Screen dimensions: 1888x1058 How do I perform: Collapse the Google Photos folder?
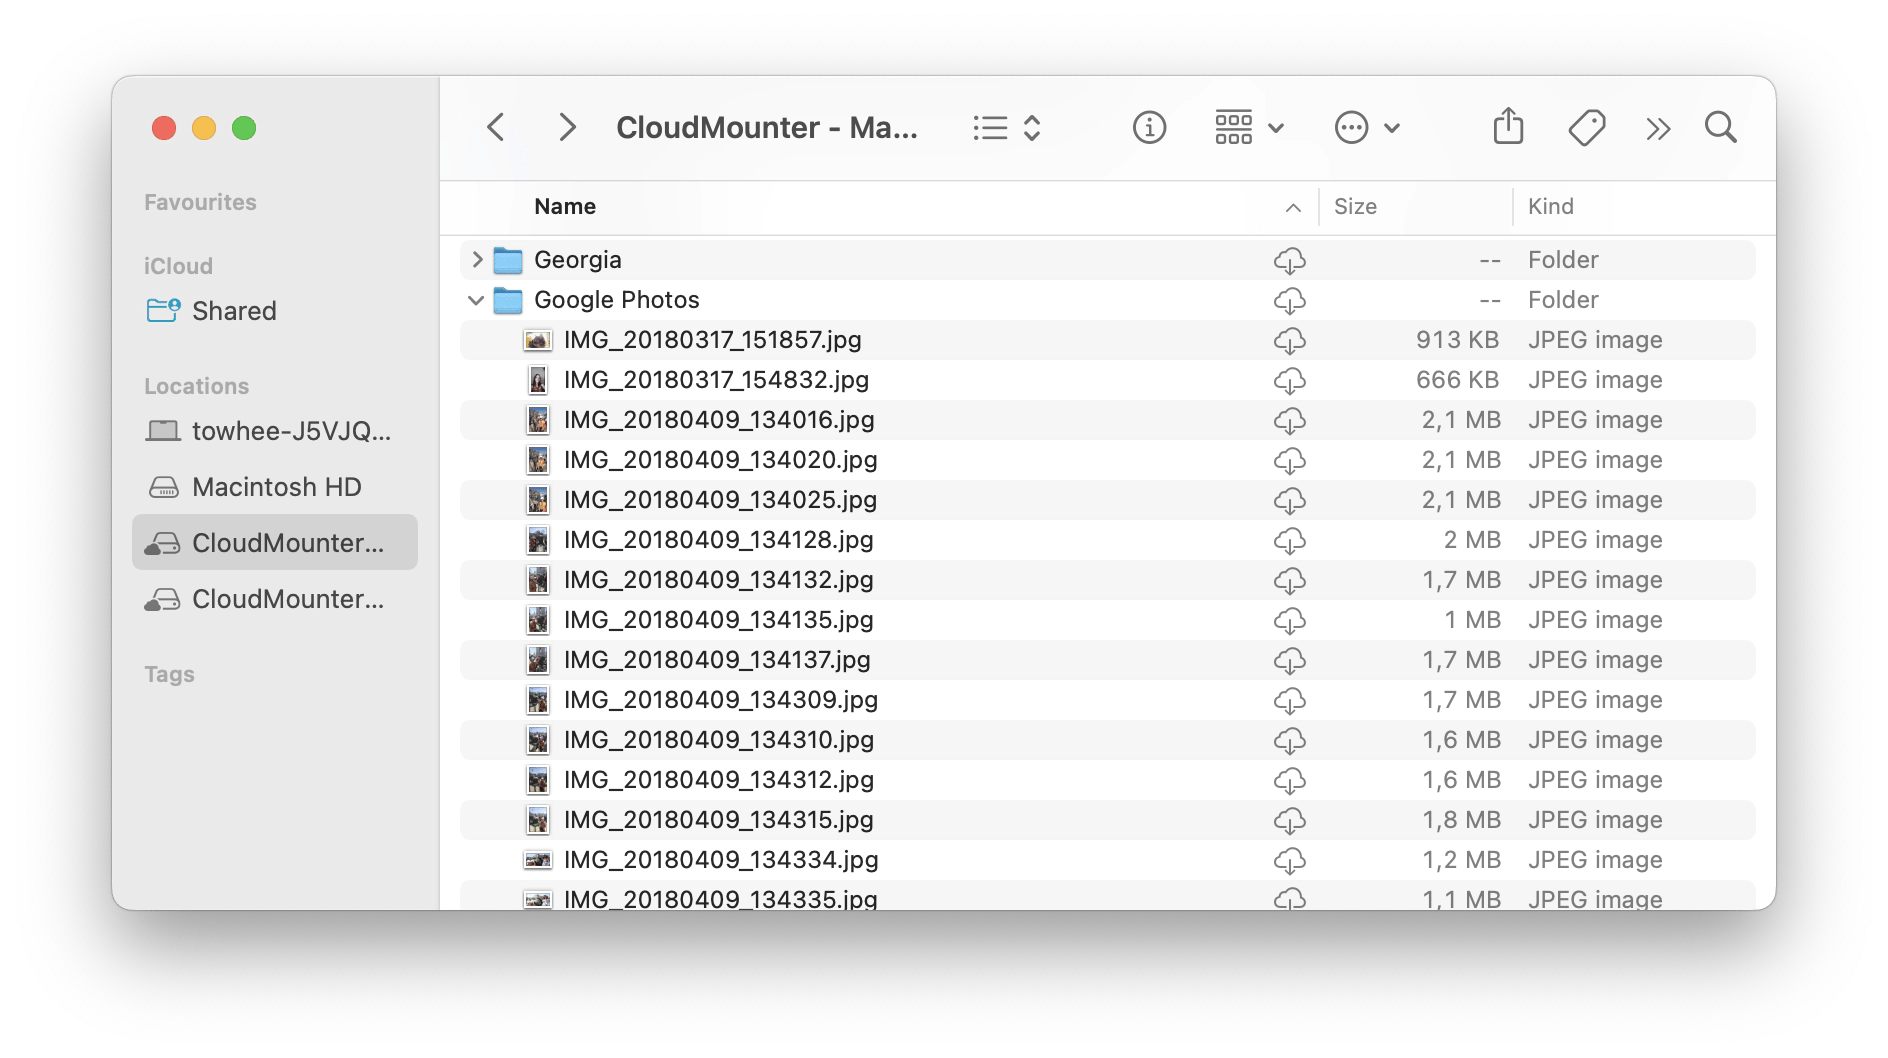[x=476, y=300]
